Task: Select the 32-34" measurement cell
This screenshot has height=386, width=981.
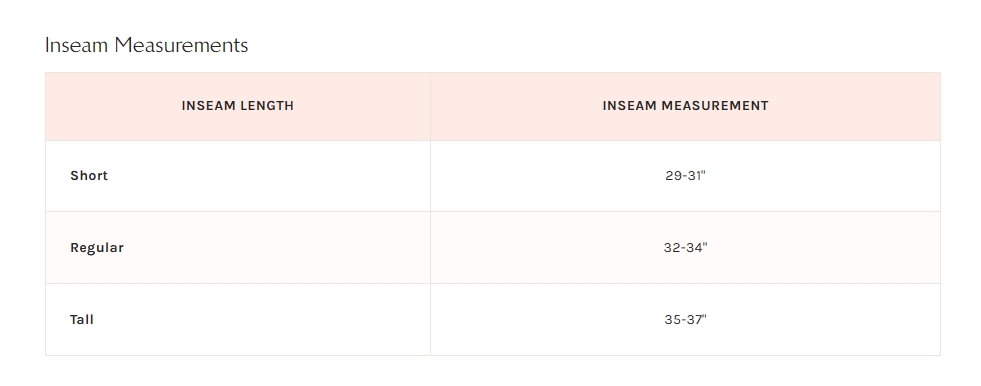Action: pos(685,248)
